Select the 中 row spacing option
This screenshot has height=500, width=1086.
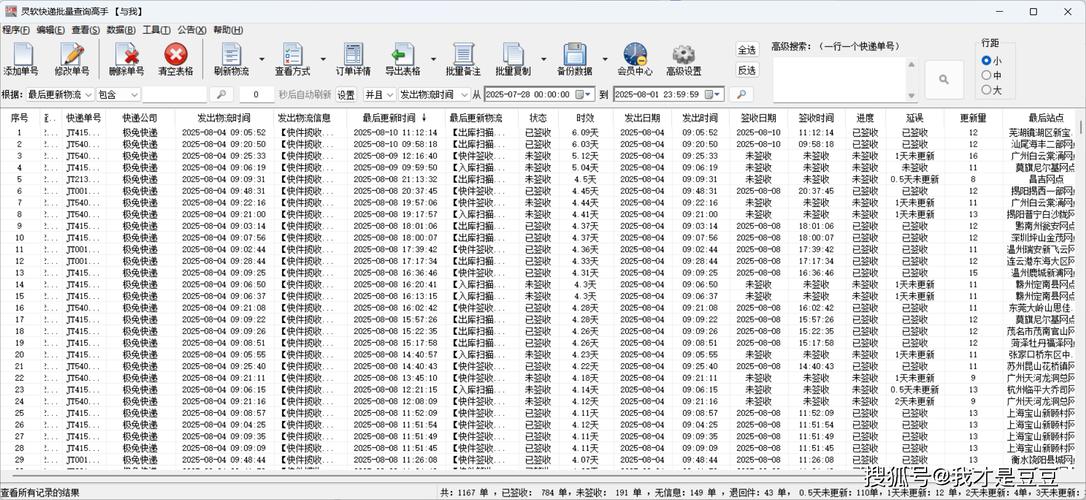click(992, 75)
